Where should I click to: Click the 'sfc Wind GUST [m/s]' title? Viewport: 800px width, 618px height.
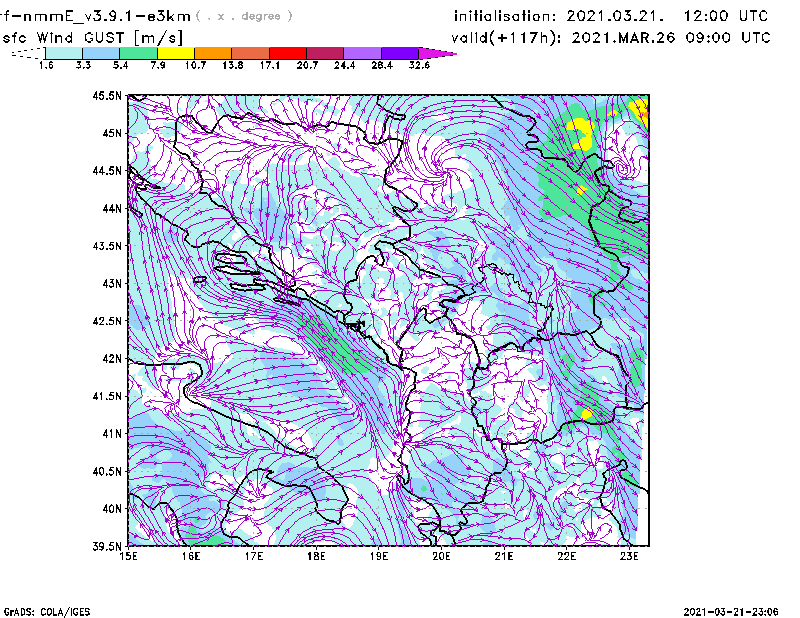coord(92,38)
